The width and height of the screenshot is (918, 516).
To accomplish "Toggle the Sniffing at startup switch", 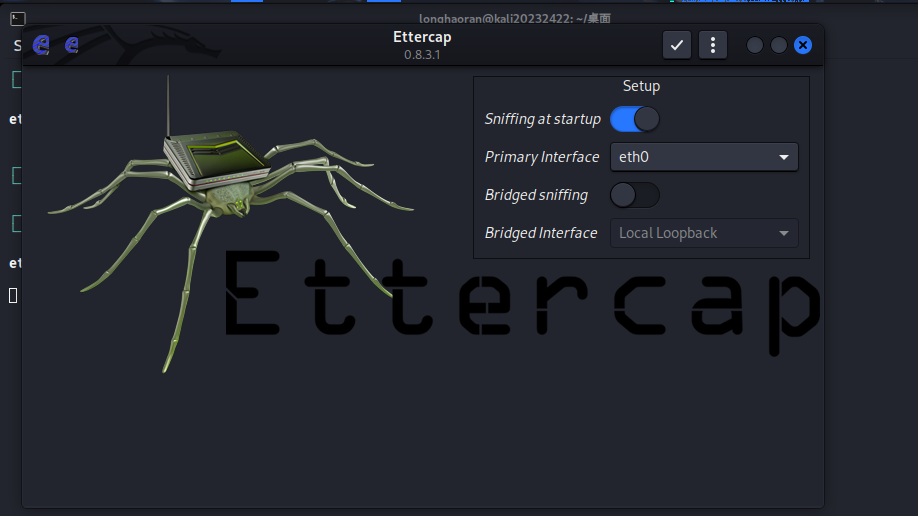I will pos(635,119).
